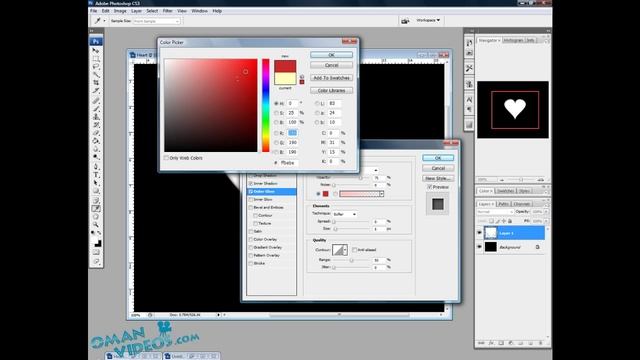Click the Quick Mask mode icon
The image size is (640, 360).
click(96, 253)
